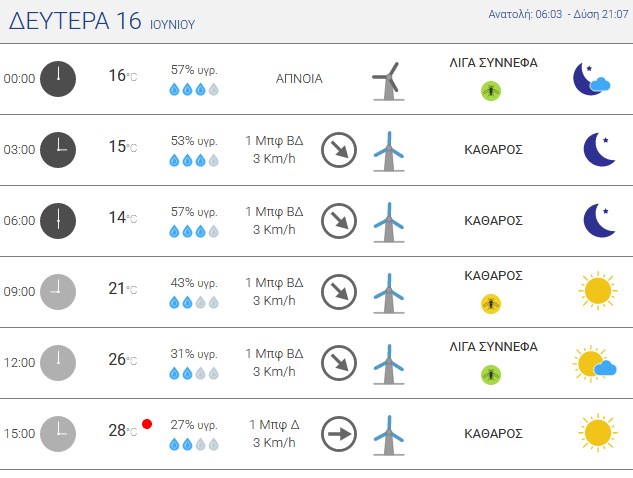Screen dimensions: 633x478
Task: Click the sun icon at 09:00
Action: pos(598,291)
